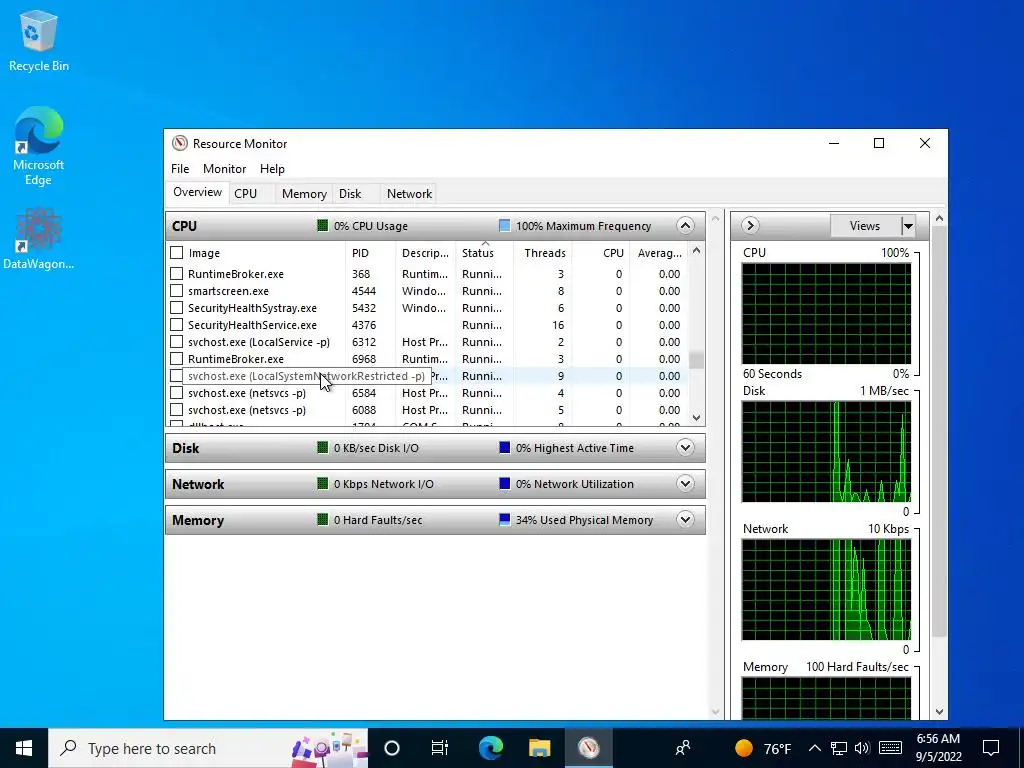Open the Help menu
The width and height of the screenshot is (1024, 768).
(x=272, y=168)
